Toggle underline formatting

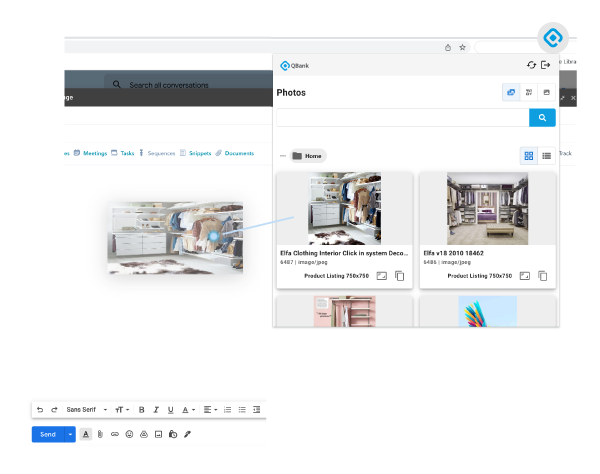tap(171, 410)
